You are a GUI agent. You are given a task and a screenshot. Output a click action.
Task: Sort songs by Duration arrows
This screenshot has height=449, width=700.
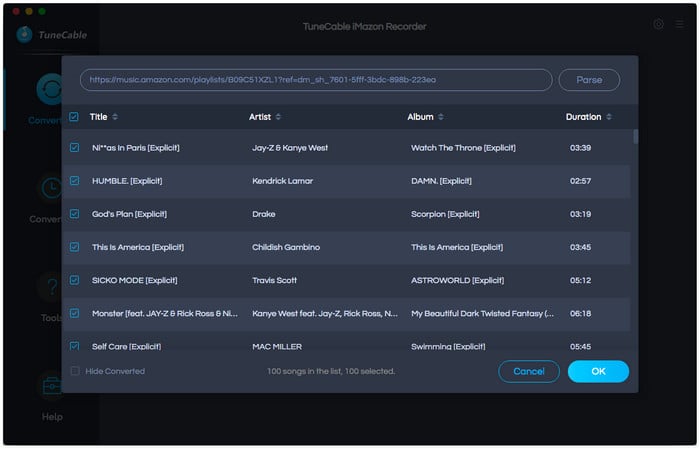tap(609, 117)
